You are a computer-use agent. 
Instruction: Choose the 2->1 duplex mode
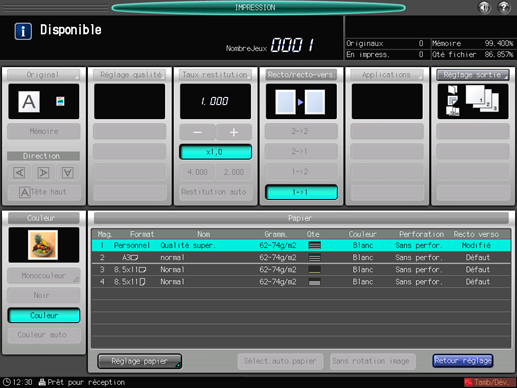(301, 151)
